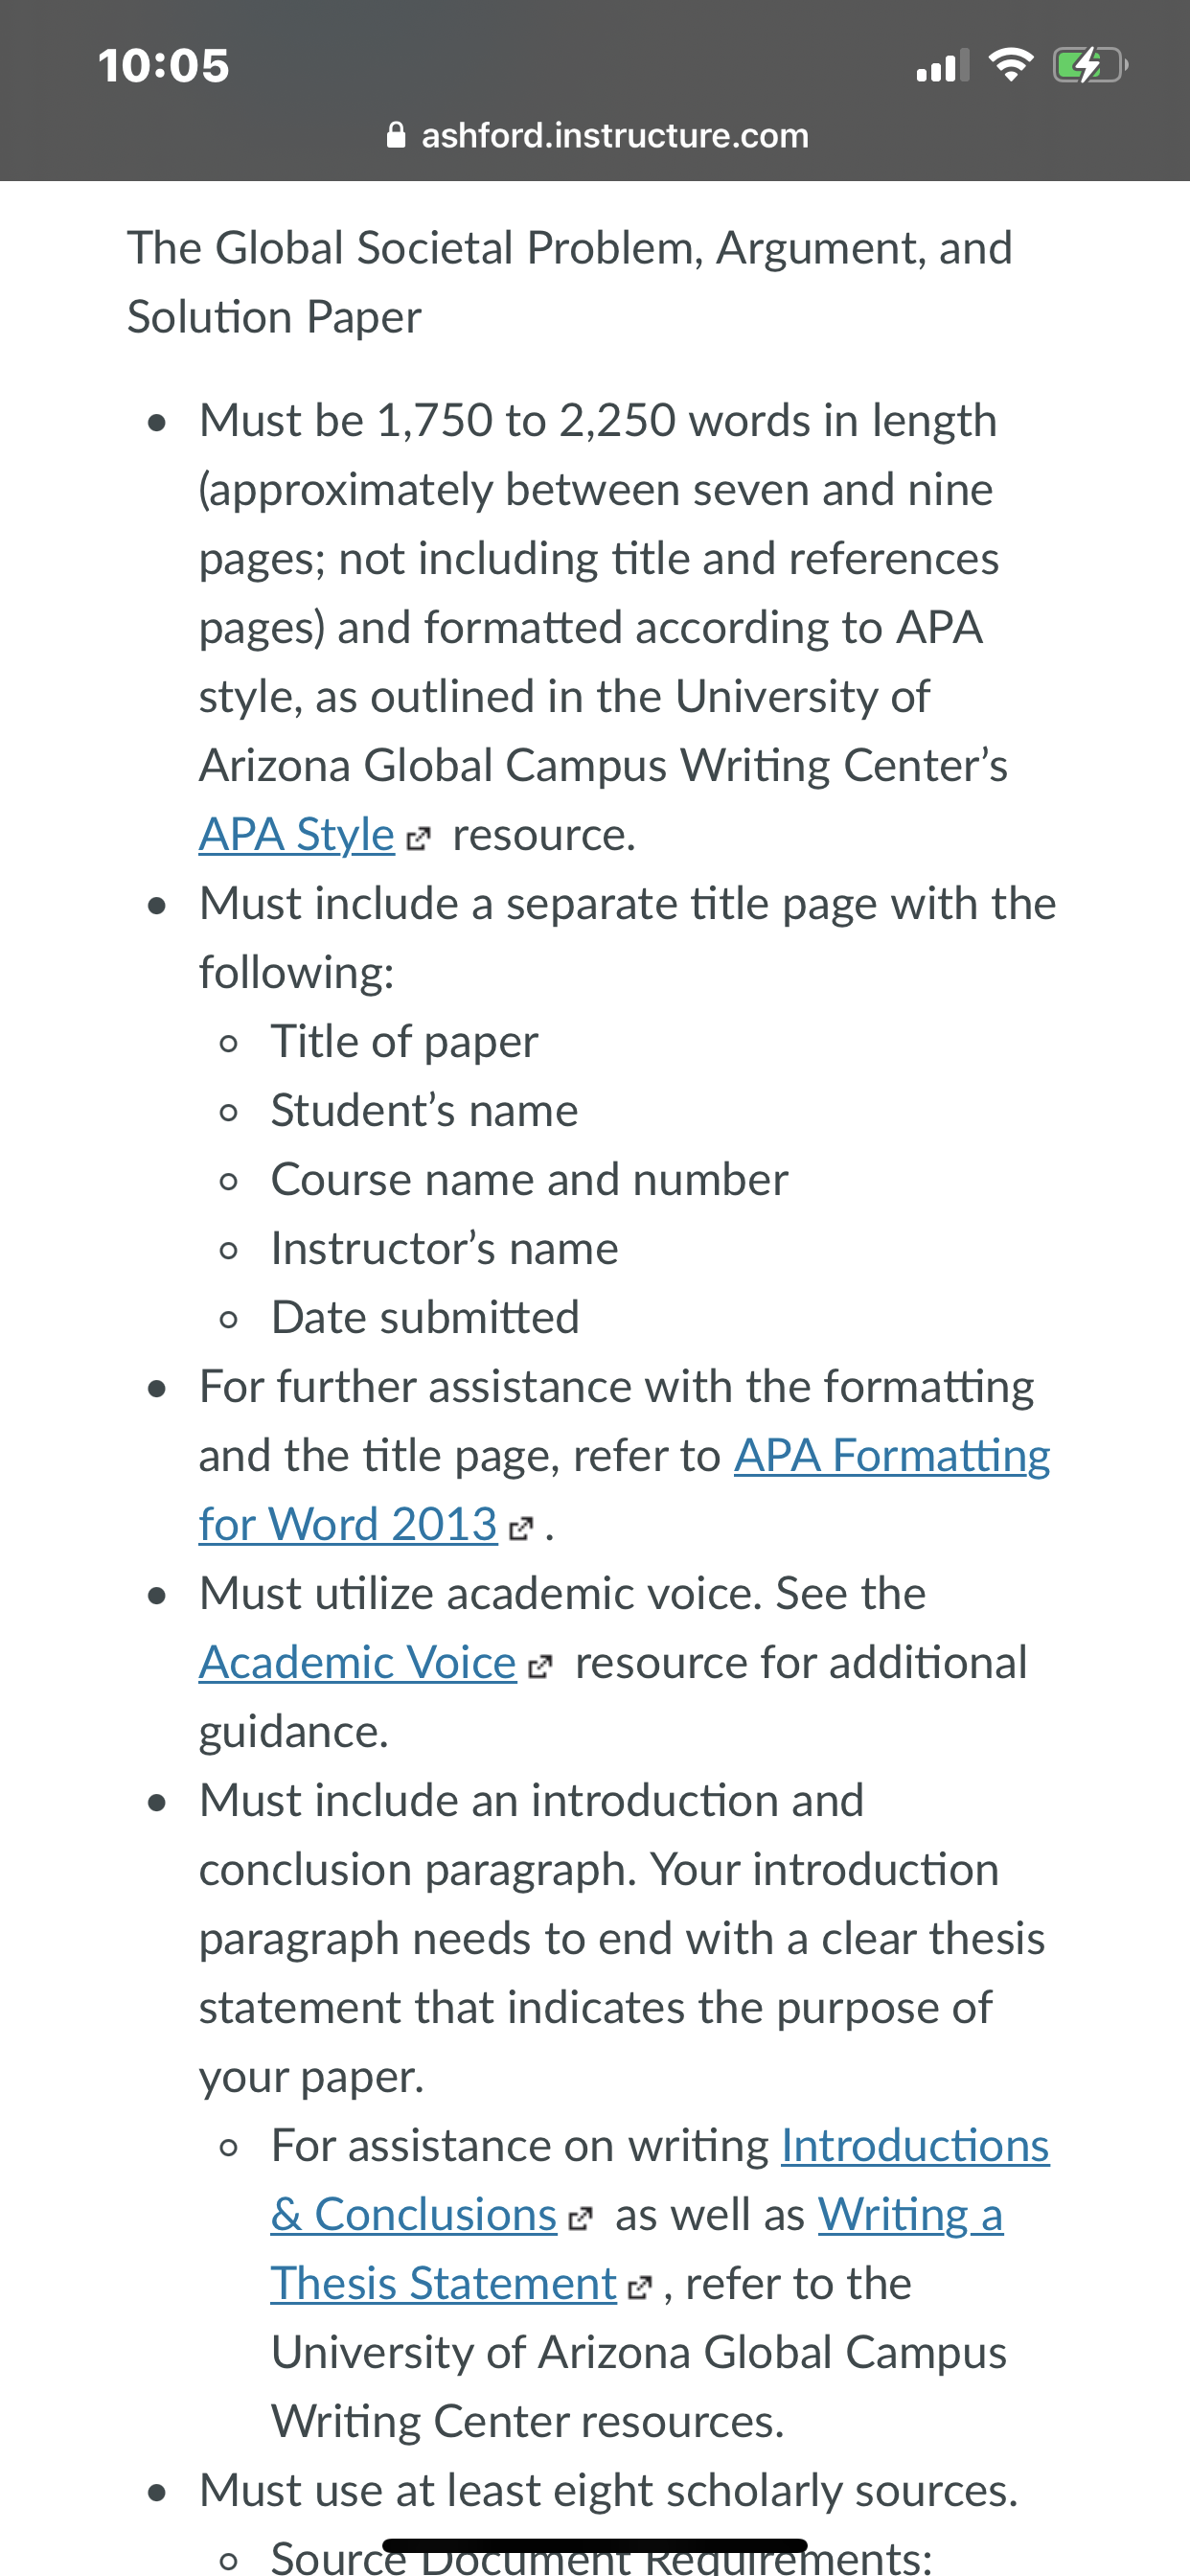
Task: Tap the 10:05 clock in status bar
Action: click(163, 66)
